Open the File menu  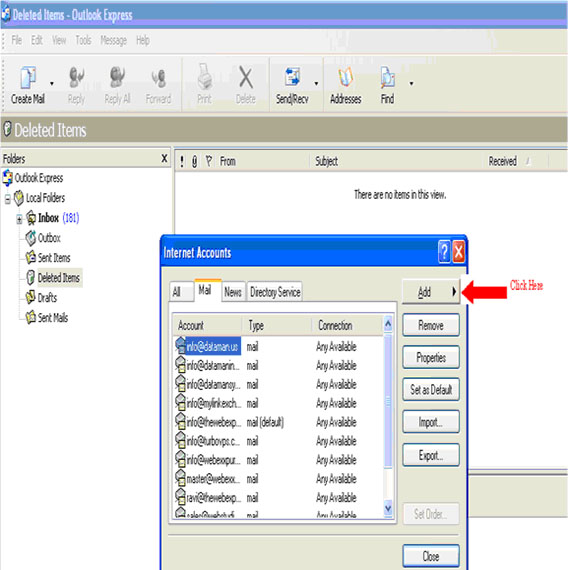coord(17,40)
